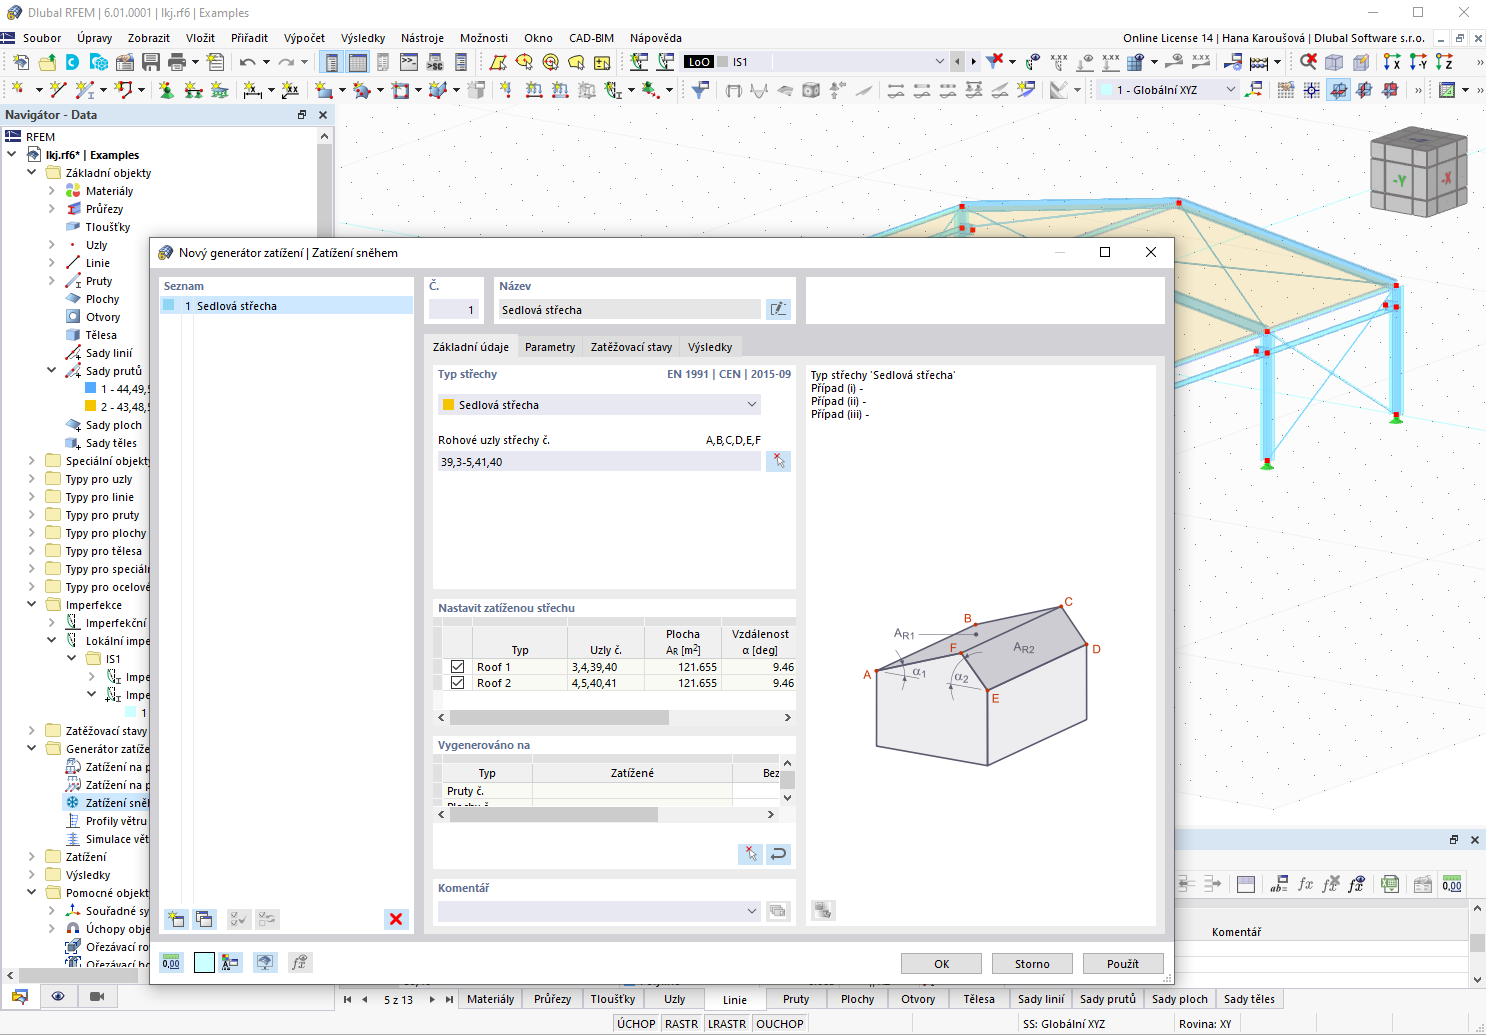Collapse the Imperfekce tree node
This screenshot has width=1486, height=1035.
(32, 605)
